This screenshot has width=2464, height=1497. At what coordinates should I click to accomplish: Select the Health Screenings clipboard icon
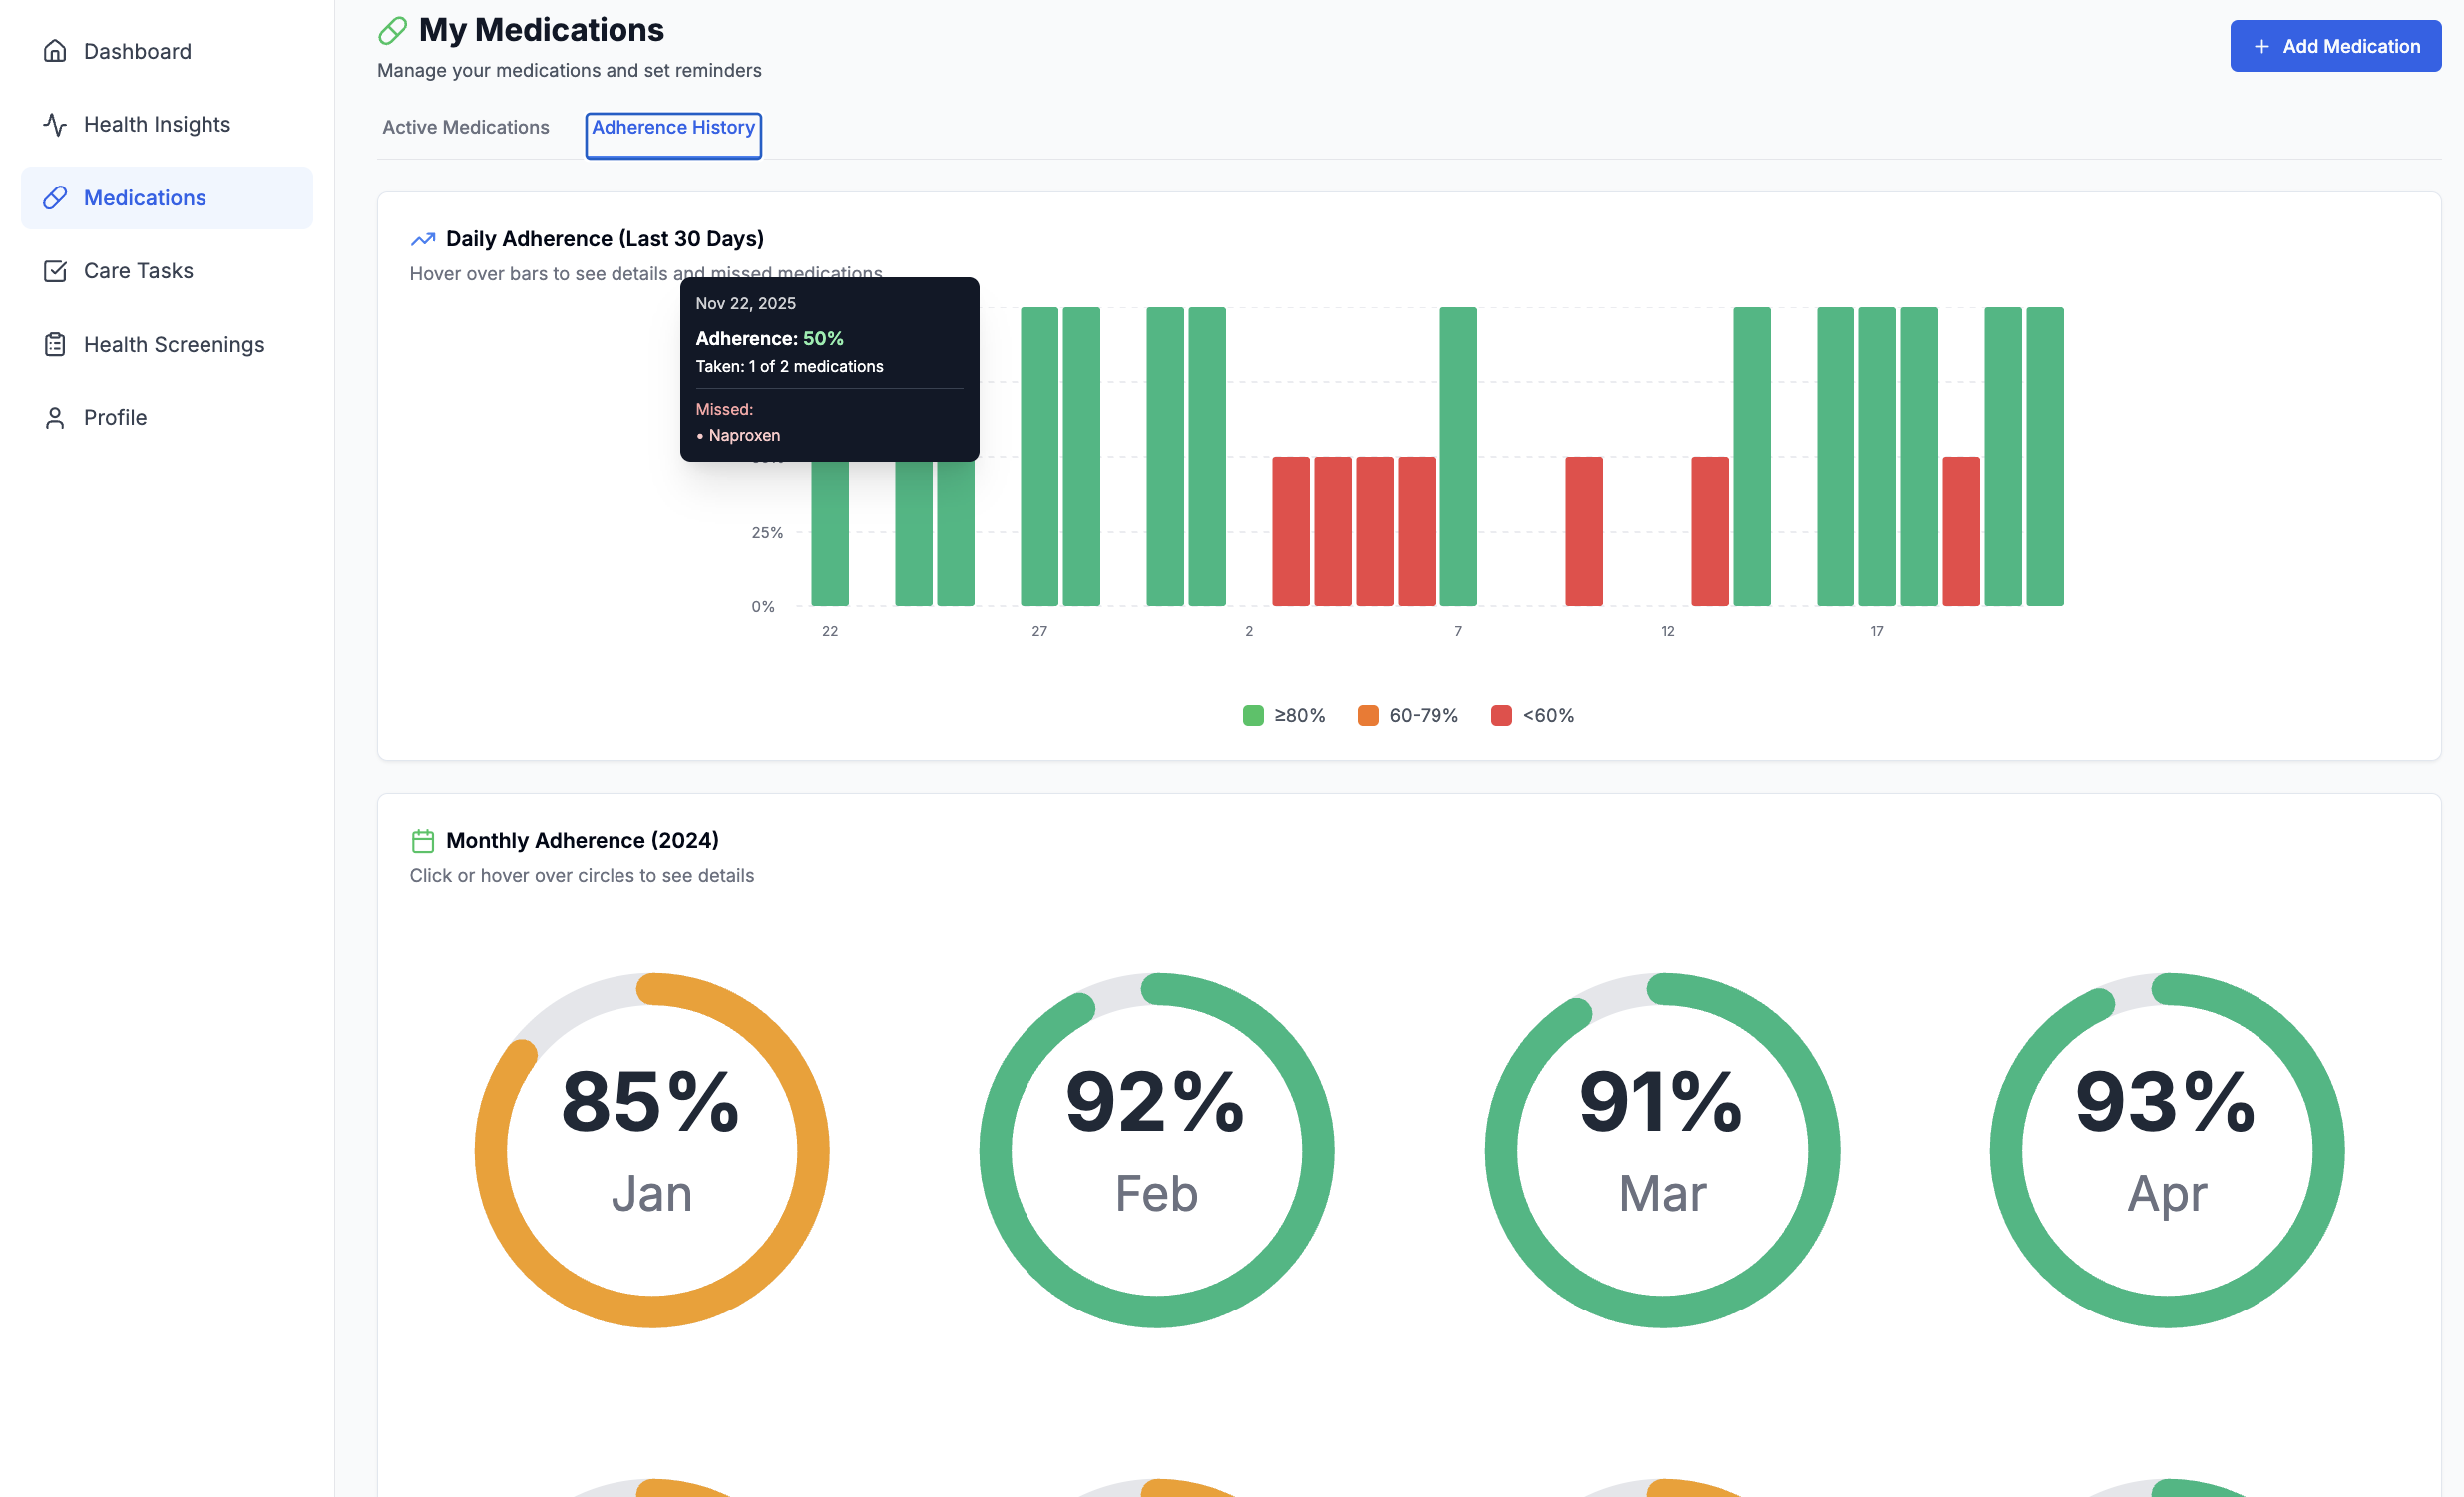point(55,343)
